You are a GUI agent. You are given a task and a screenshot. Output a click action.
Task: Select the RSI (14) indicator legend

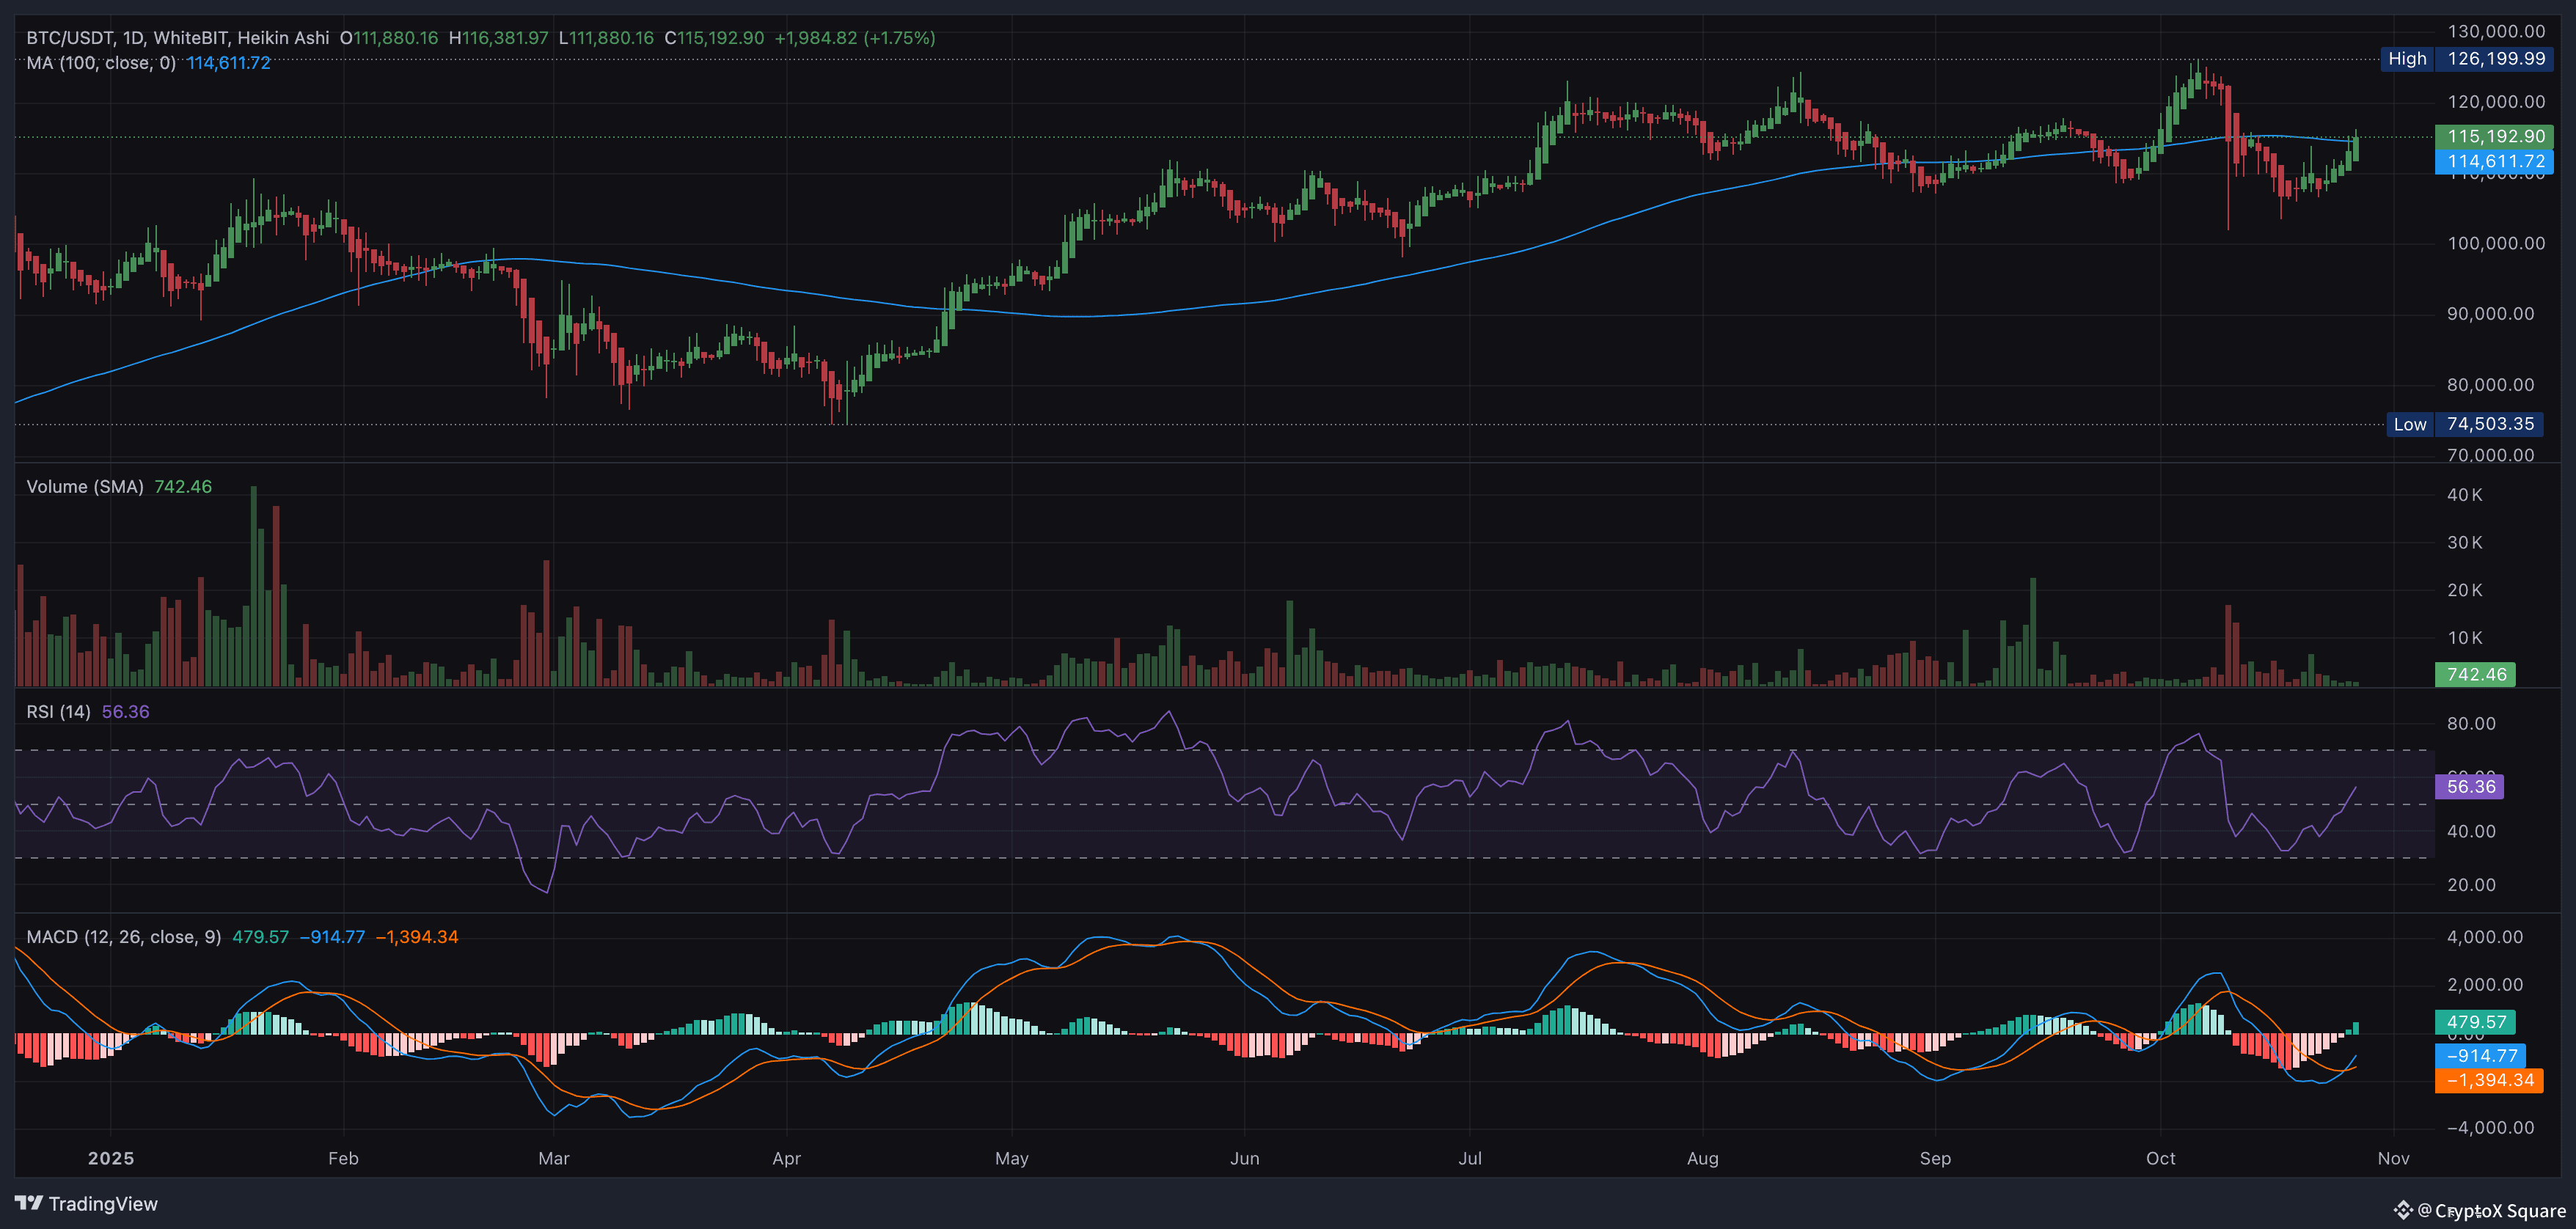(58, 712)
